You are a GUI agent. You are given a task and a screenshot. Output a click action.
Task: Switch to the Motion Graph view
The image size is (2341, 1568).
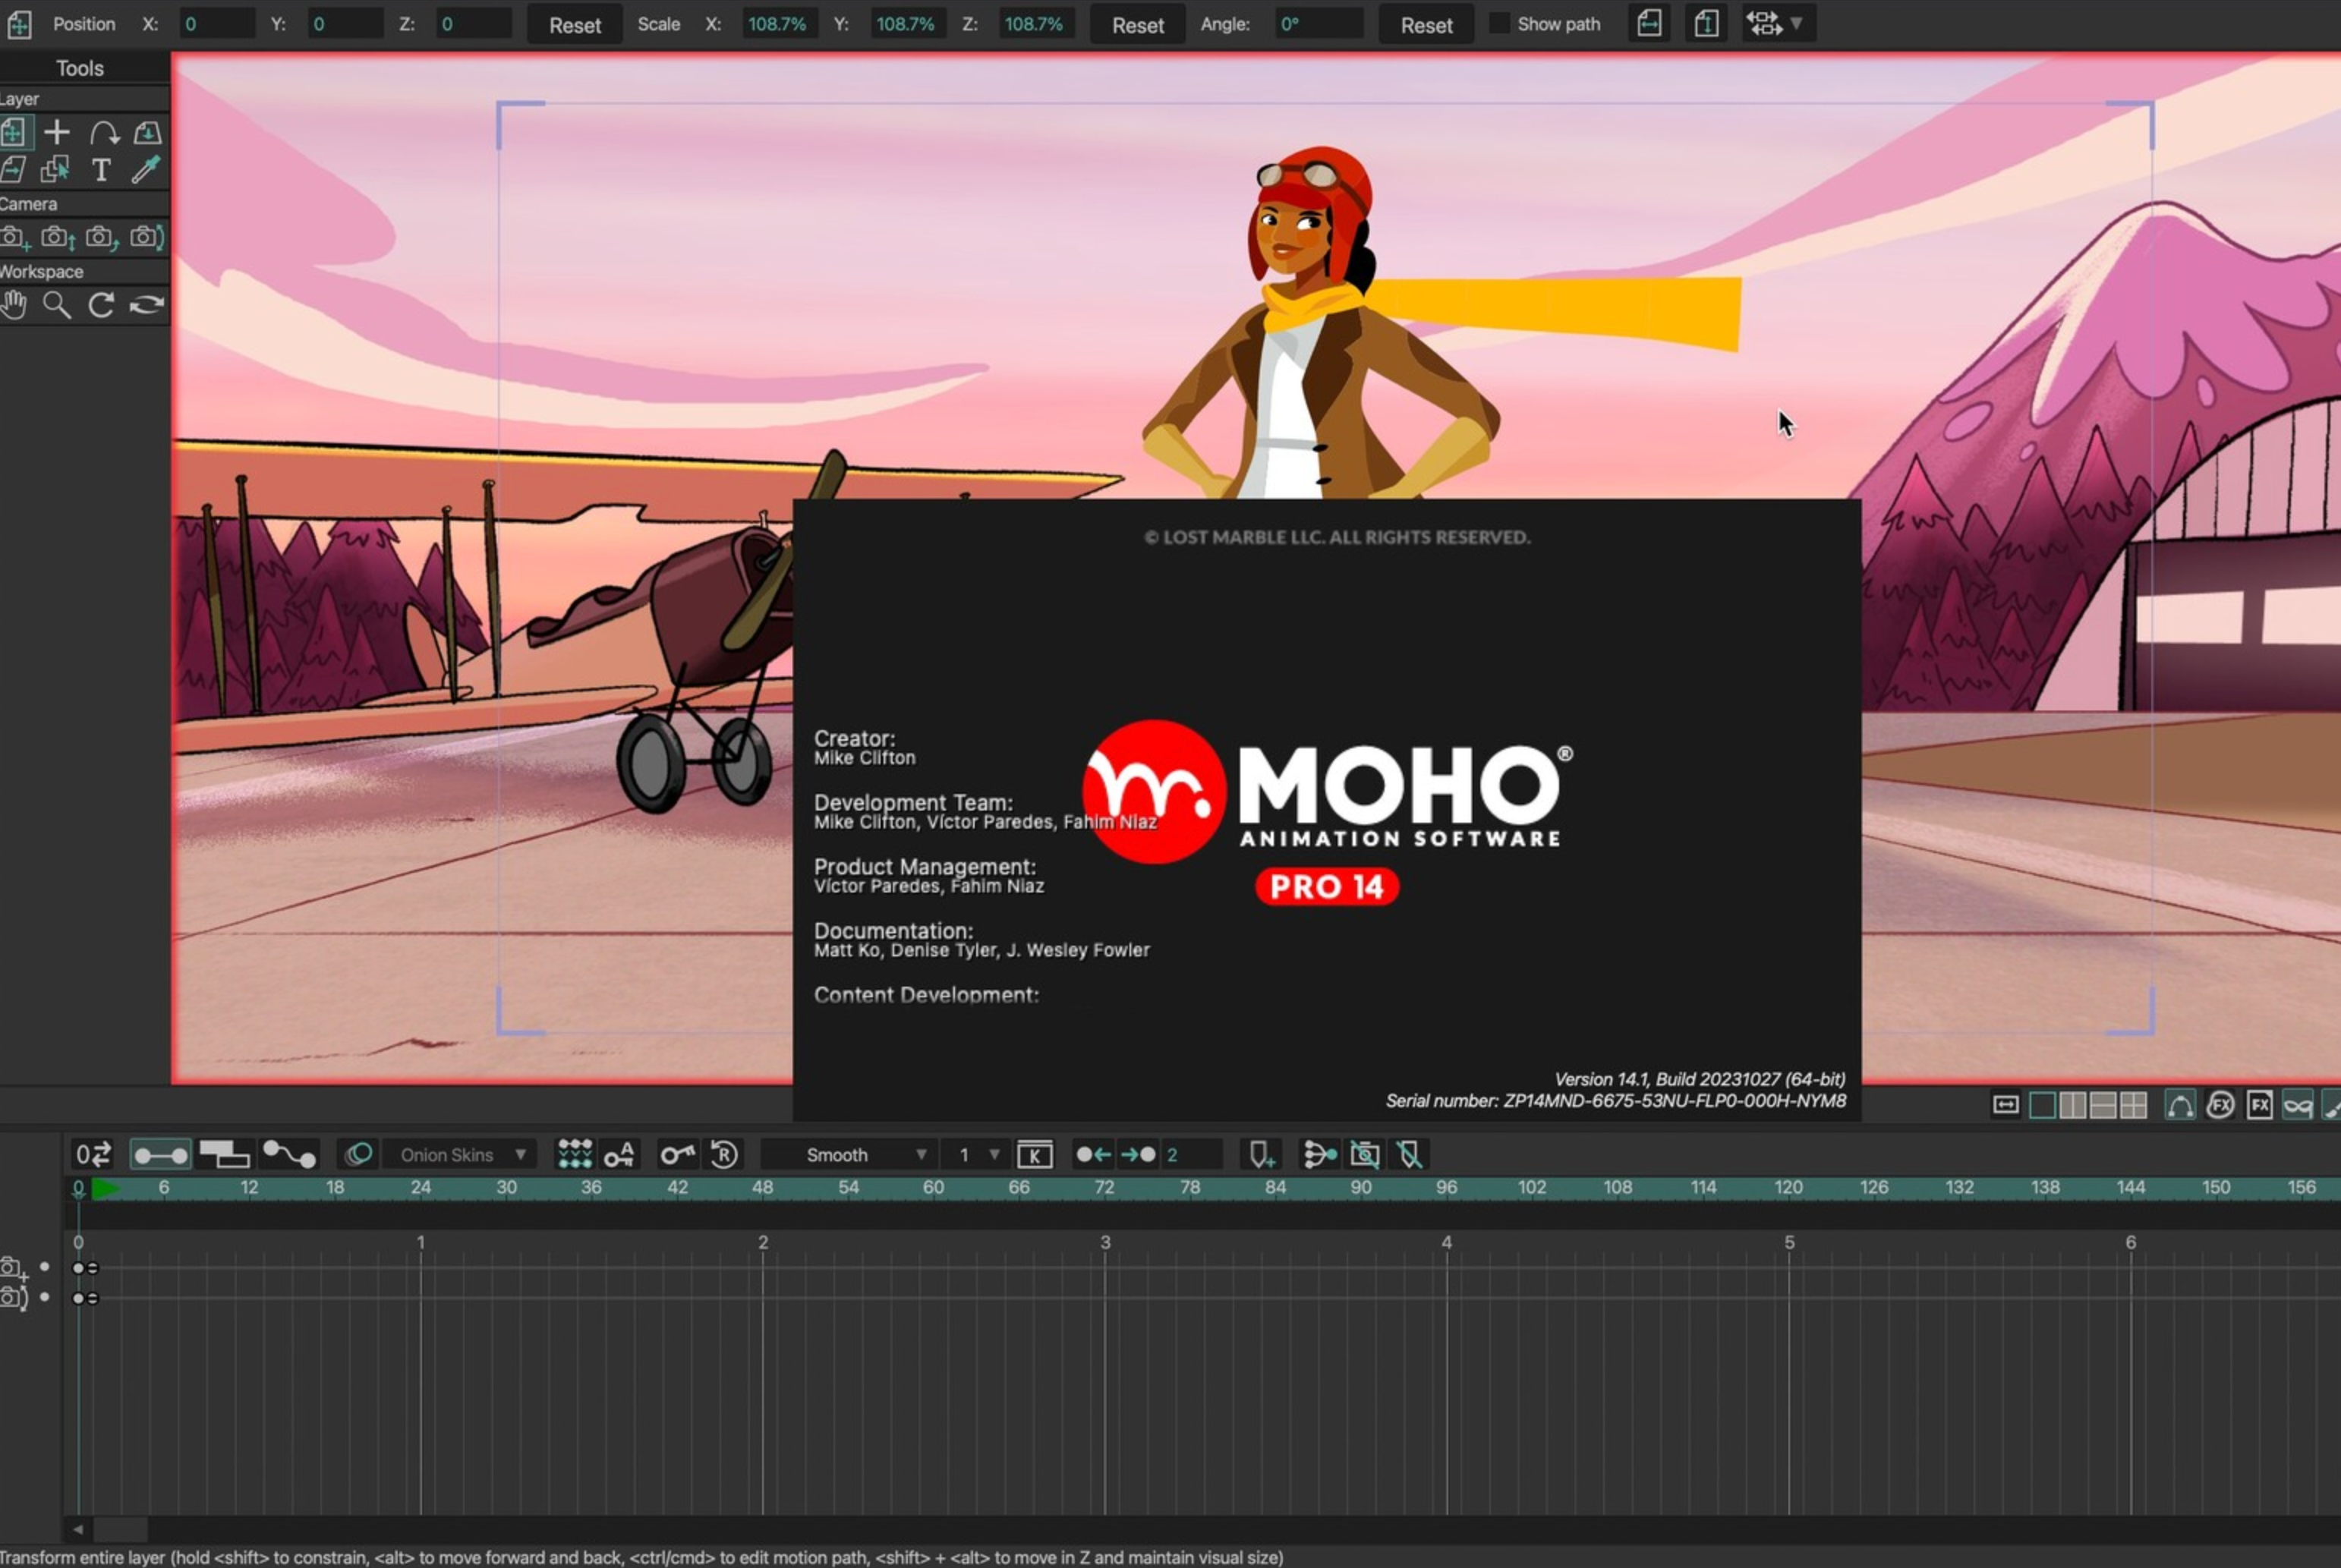(x=289, y=1155)
